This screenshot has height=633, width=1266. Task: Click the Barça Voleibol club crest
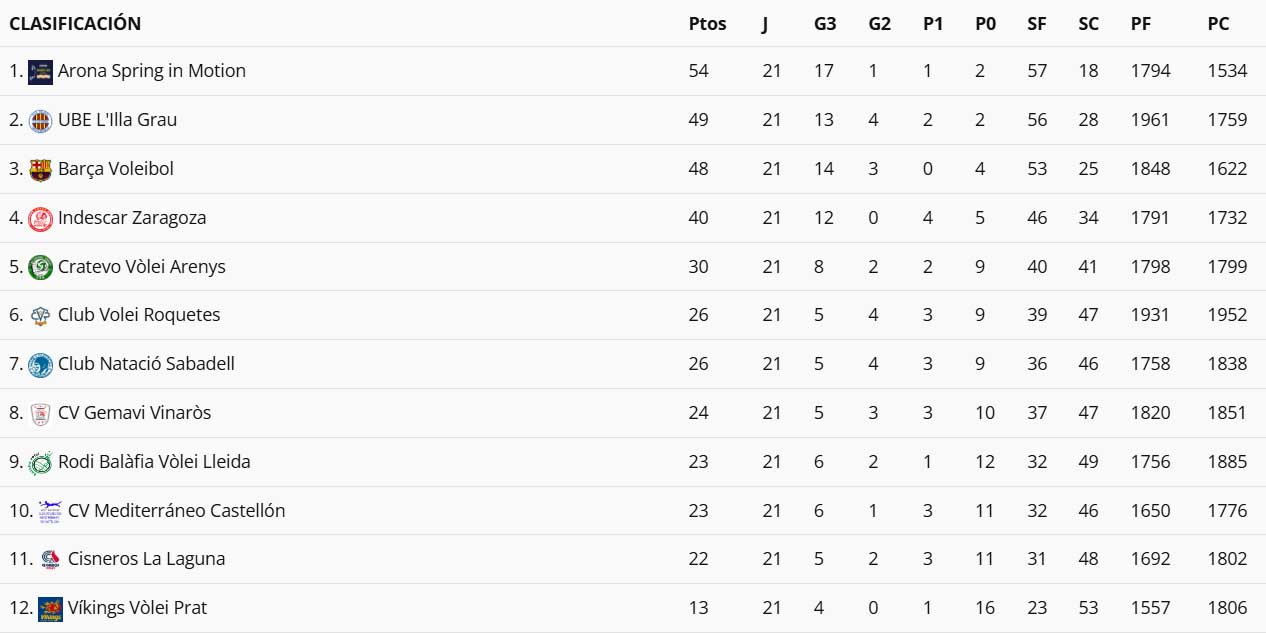point(40,170)
